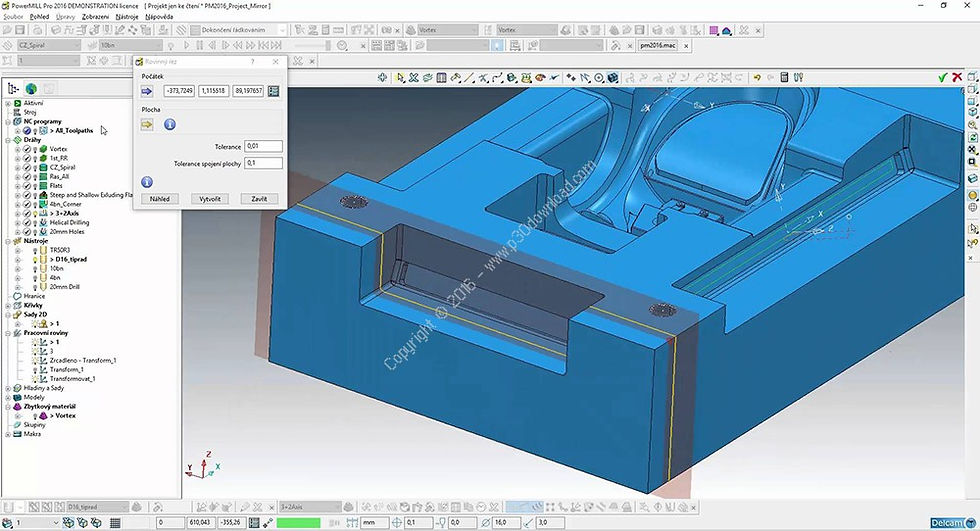Click the Tolerance spojení plochy input field
980x531 pixels.
pos(263,163)
